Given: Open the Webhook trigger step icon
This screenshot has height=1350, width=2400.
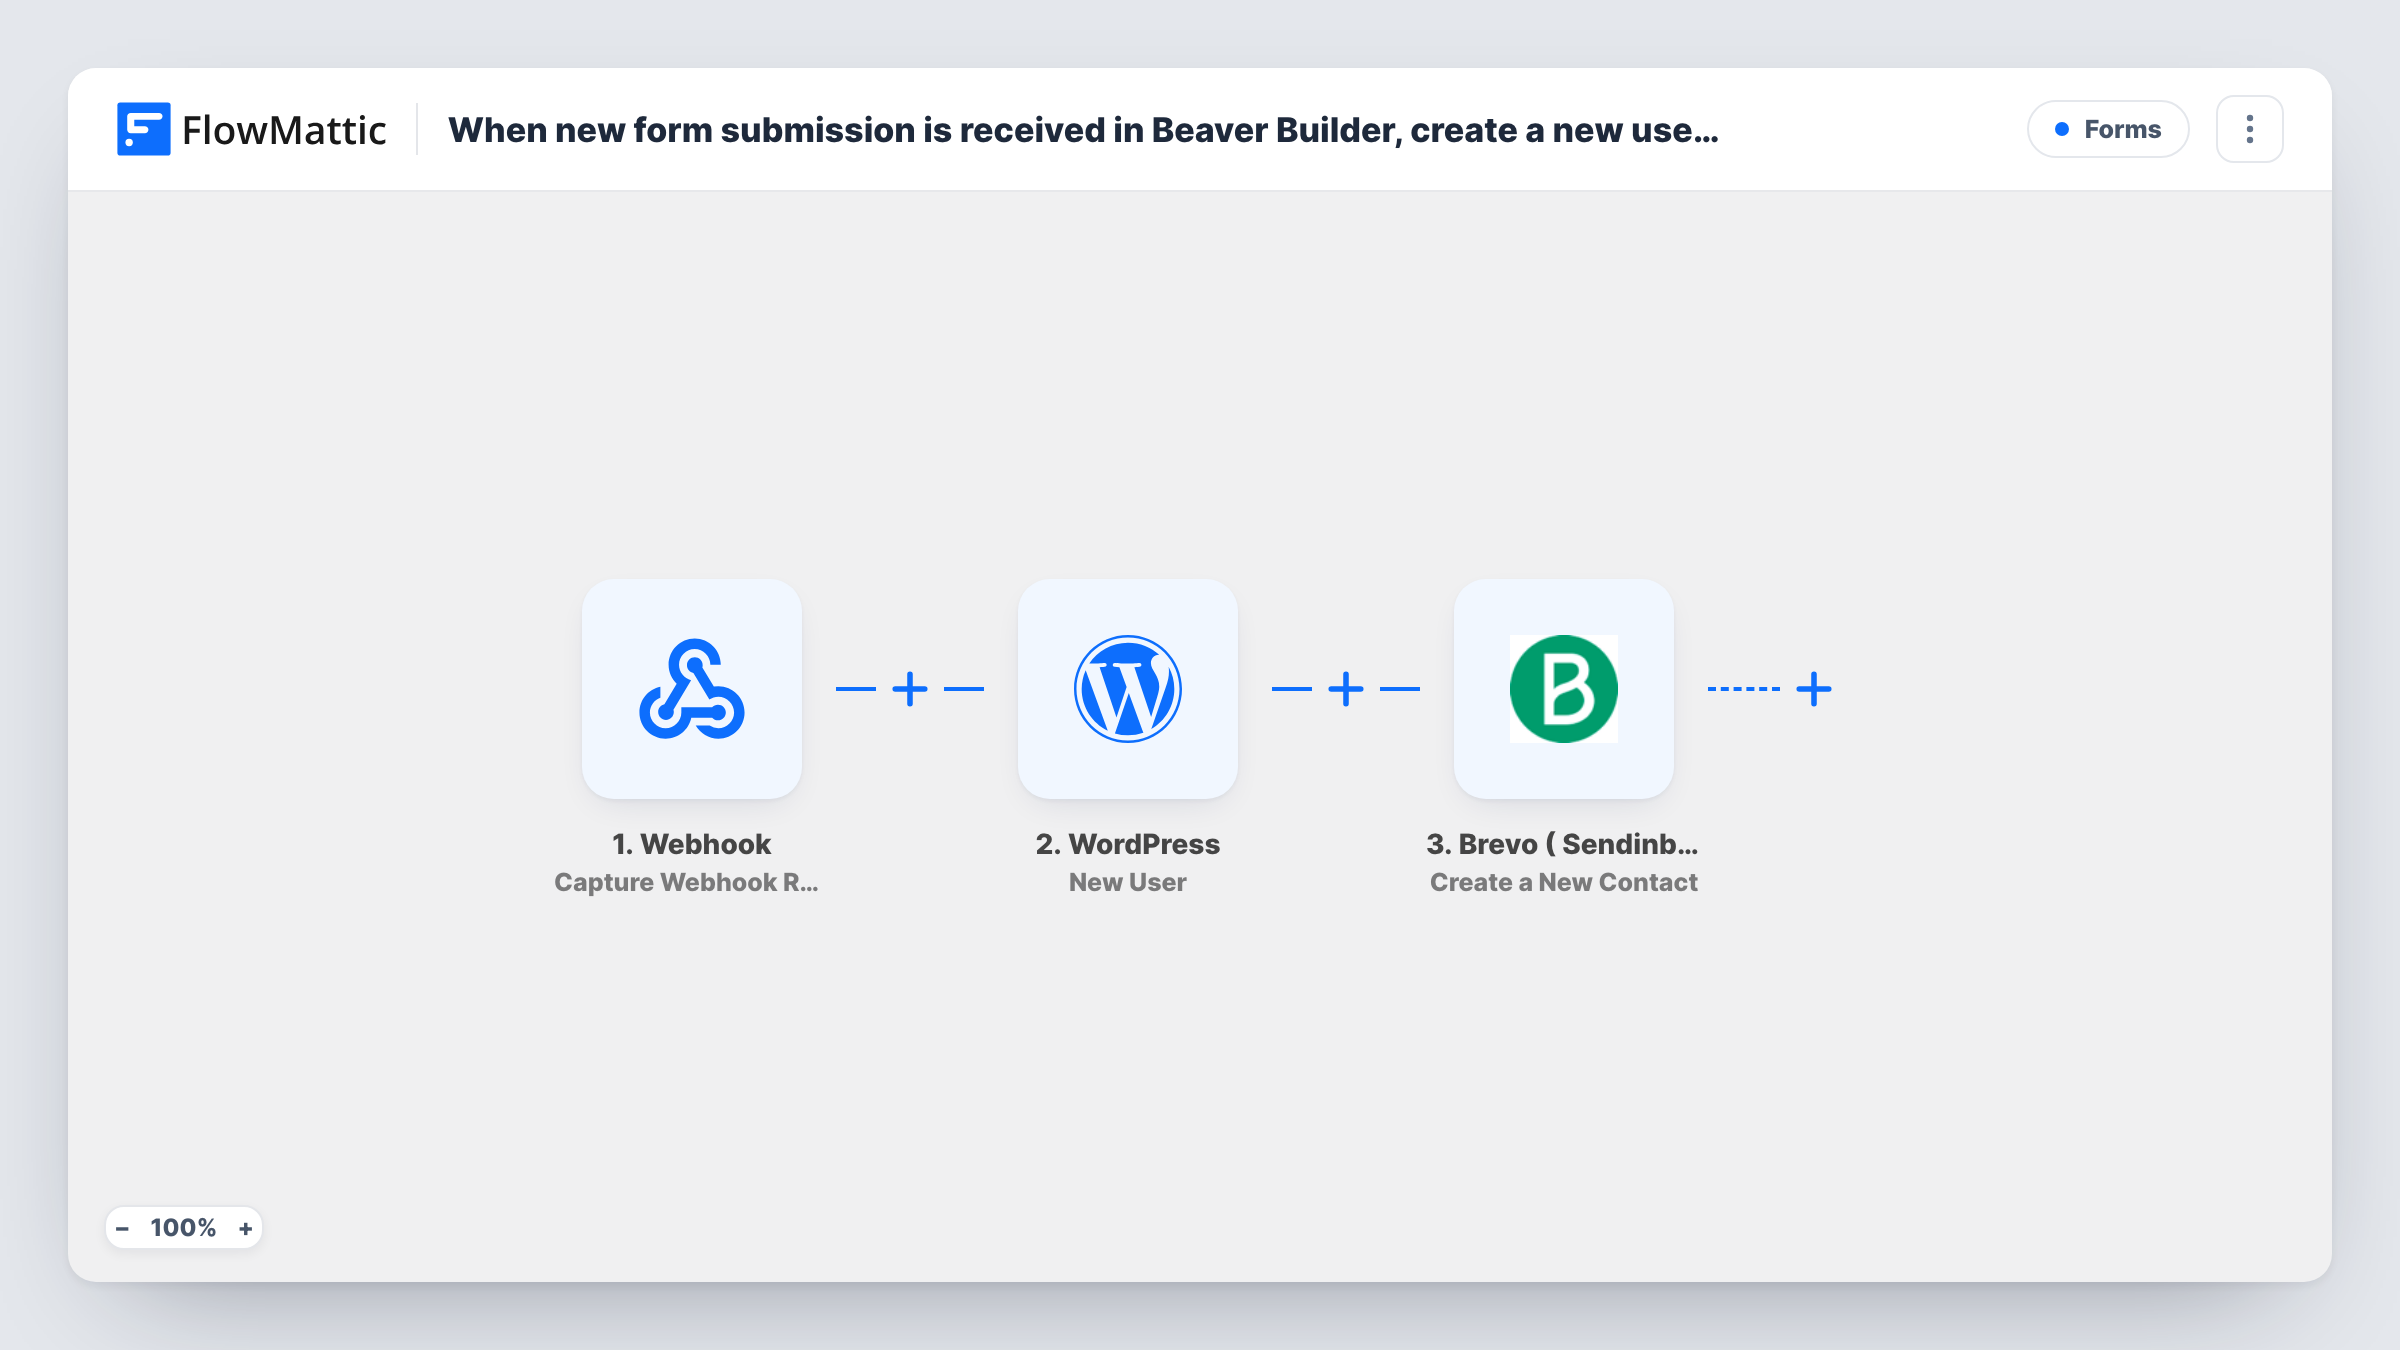Looking at the screenshot, I should [x=692, y=689].
